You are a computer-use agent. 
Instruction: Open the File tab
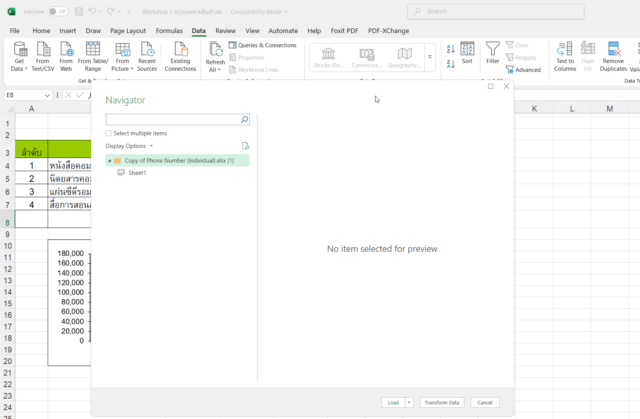pyautogui.click(x=15, y=31)
